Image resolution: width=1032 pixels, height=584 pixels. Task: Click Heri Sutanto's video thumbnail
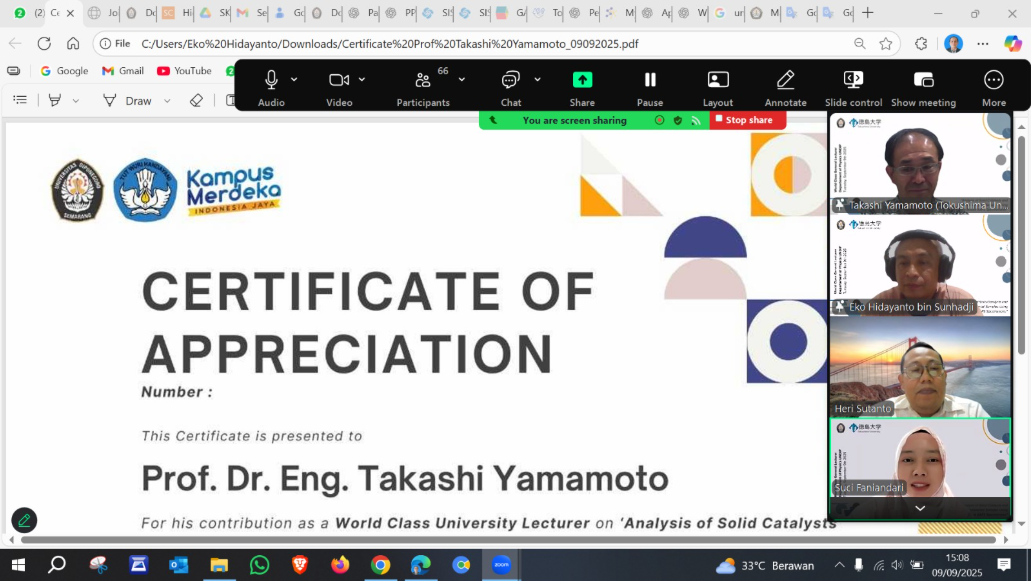pyautogui.click(x=918, y=370)
